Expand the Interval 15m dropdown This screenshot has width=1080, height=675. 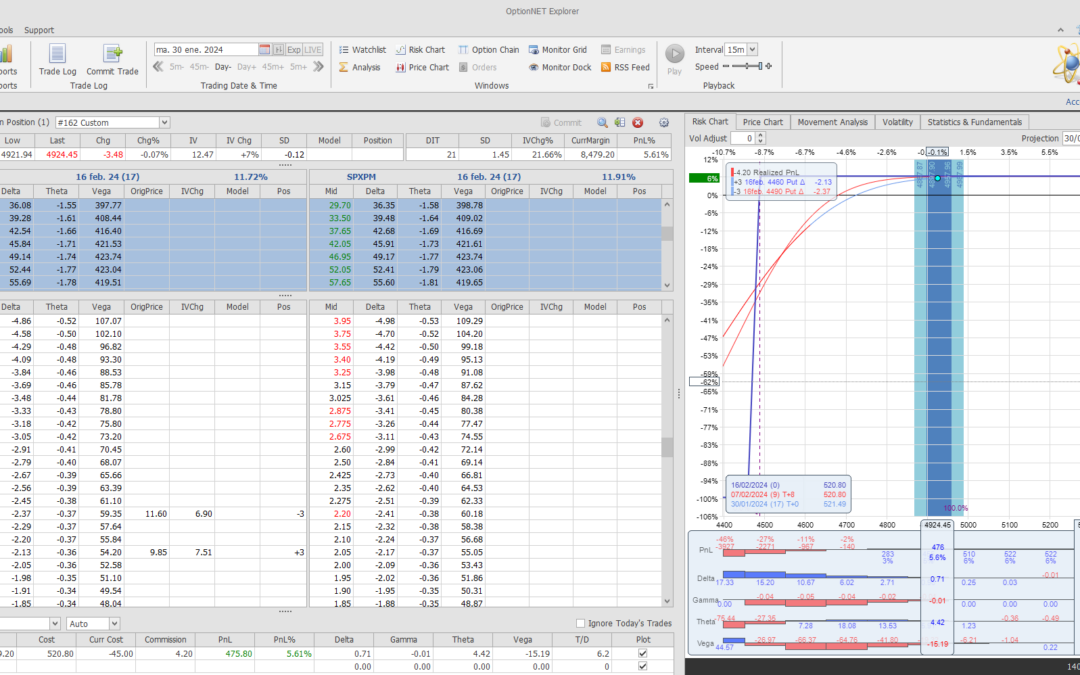point(751,49)
